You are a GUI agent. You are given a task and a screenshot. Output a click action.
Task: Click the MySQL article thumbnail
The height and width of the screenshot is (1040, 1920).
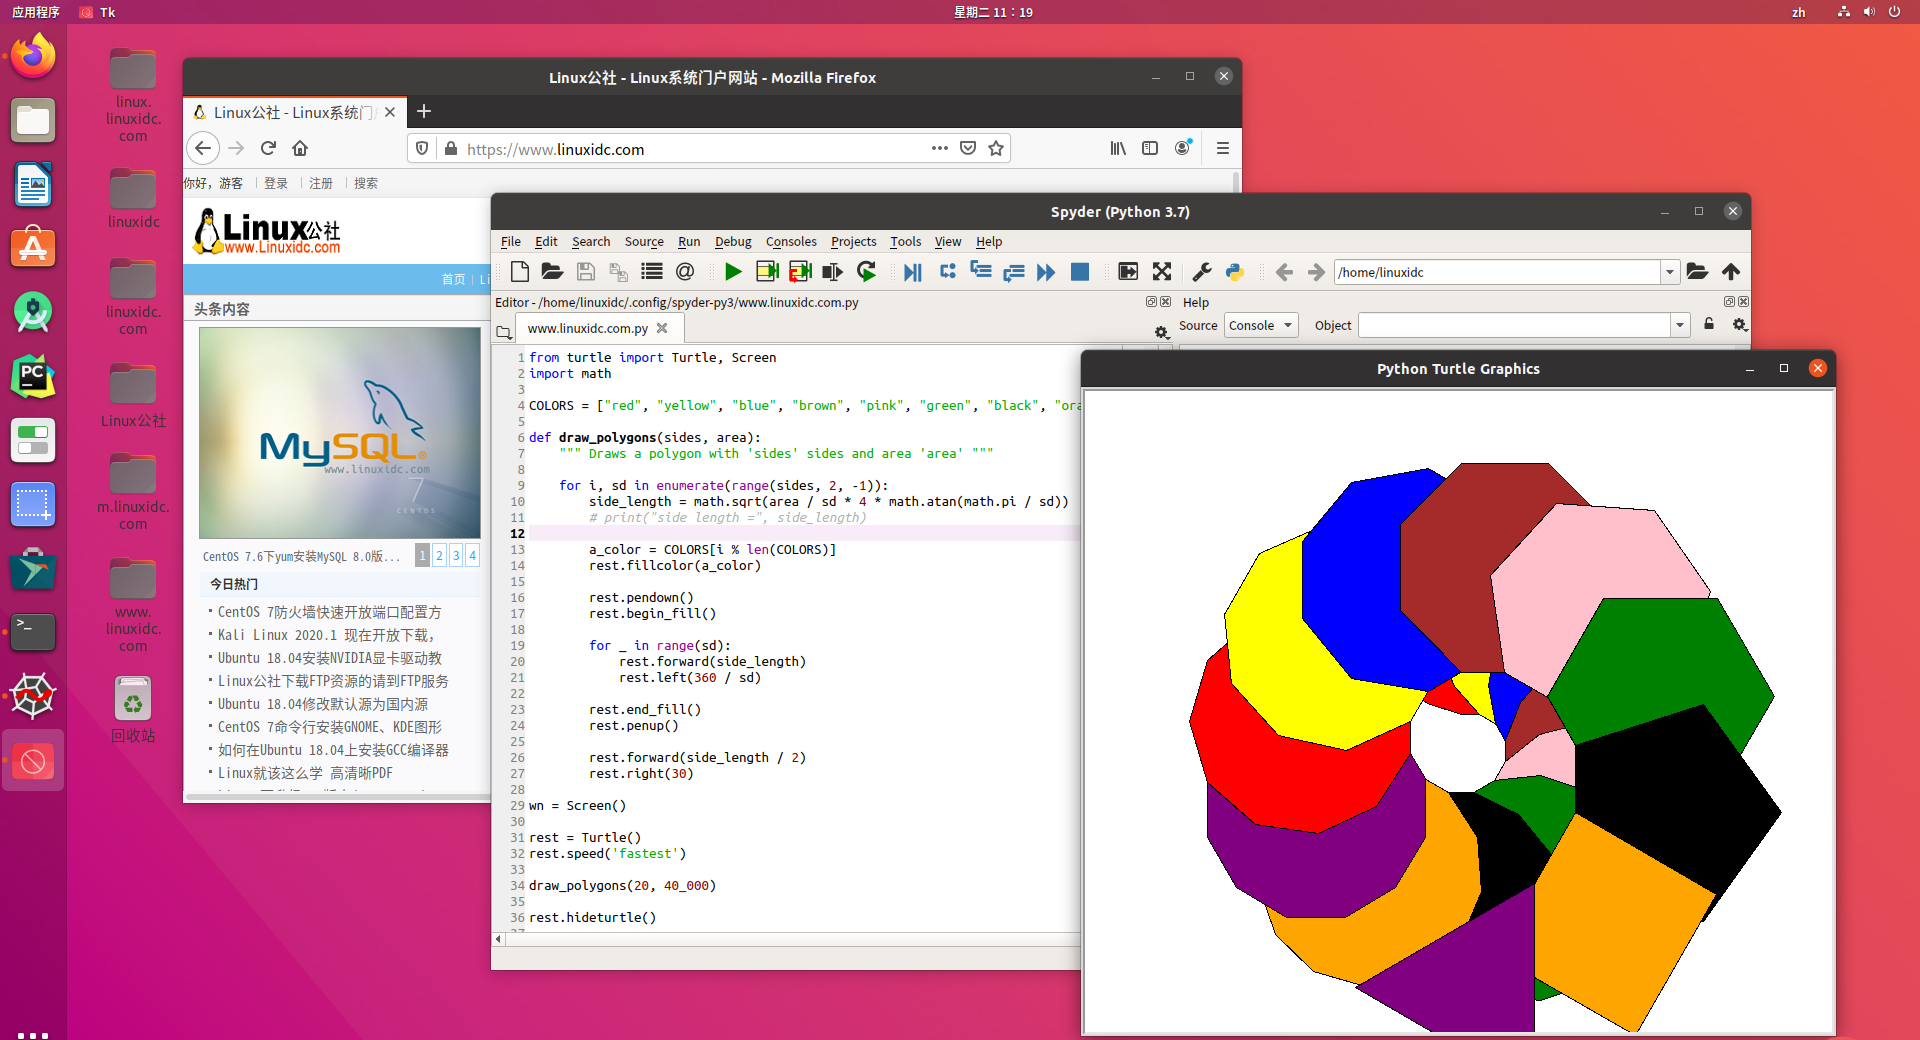tap(340, 433)
